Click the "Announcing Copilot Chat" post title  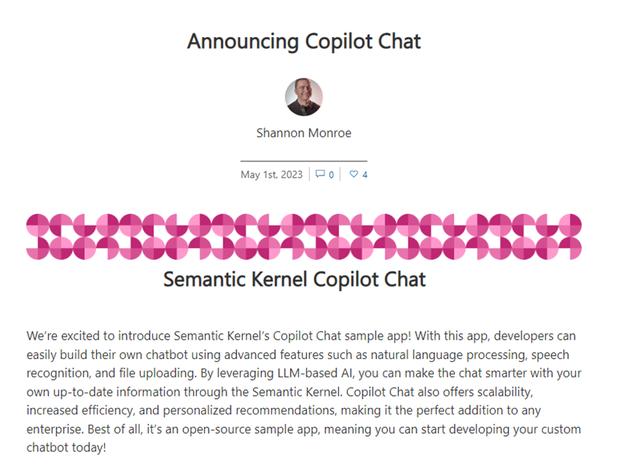pos(304,41)
